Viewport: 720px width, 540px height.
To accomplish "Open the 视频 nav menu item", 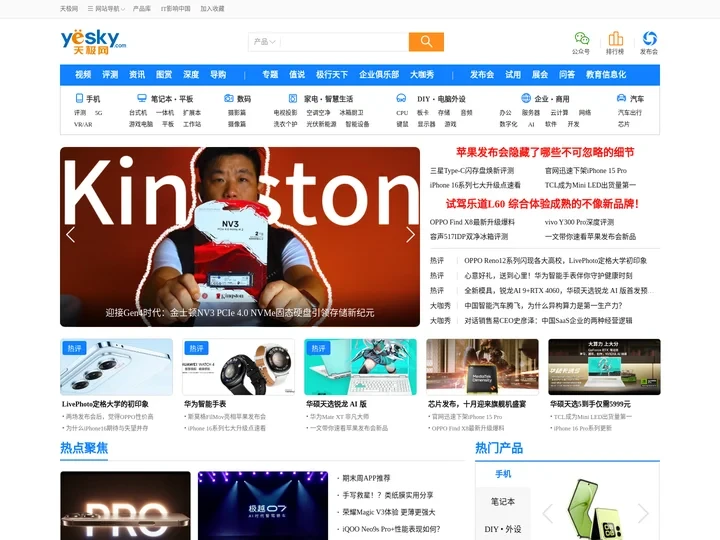I will click(x=83, y=74).
